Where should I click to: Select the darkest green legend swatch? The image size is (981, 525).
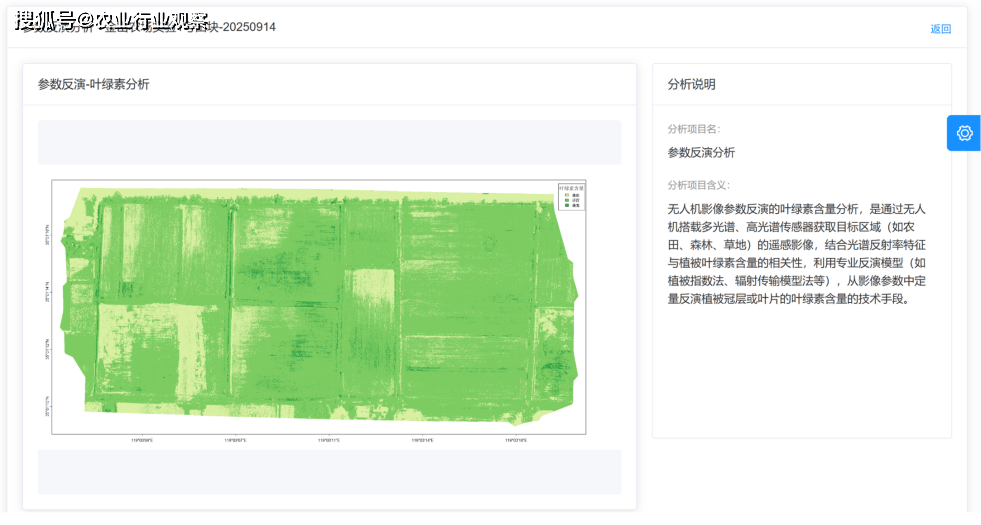[x=566, y=204]
